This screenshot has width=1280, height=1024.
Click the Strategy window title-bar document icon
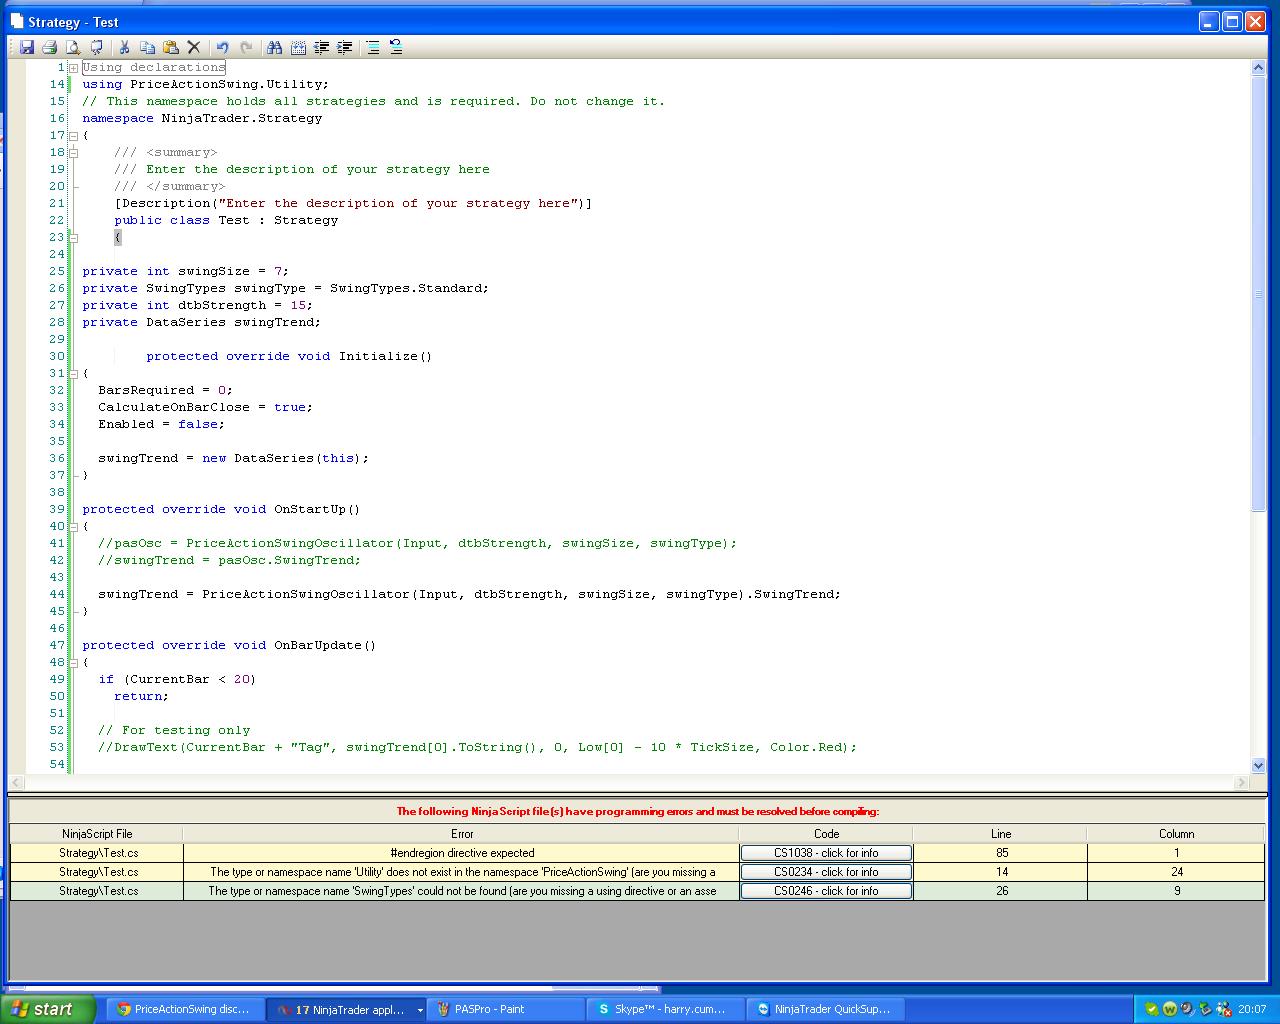(16, 21)
